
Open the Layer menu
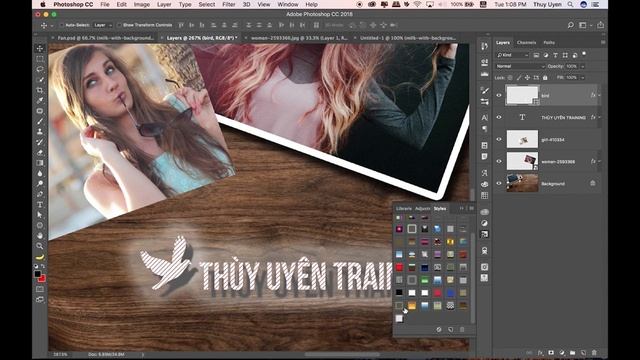(164, 4)
